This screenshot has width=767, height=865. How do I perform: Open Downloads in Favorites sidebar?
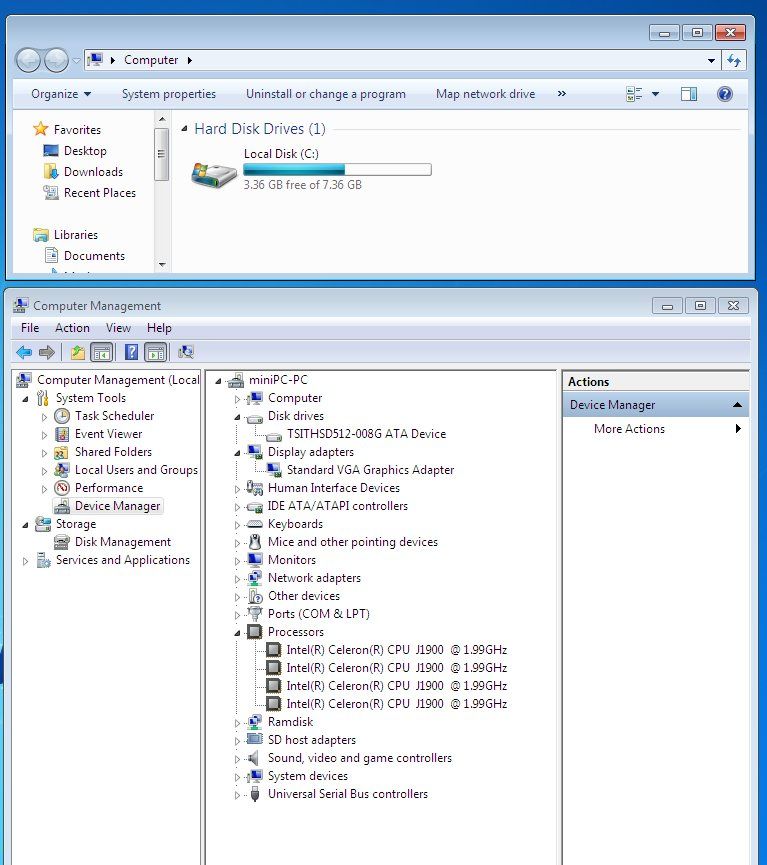pos(93,172)
